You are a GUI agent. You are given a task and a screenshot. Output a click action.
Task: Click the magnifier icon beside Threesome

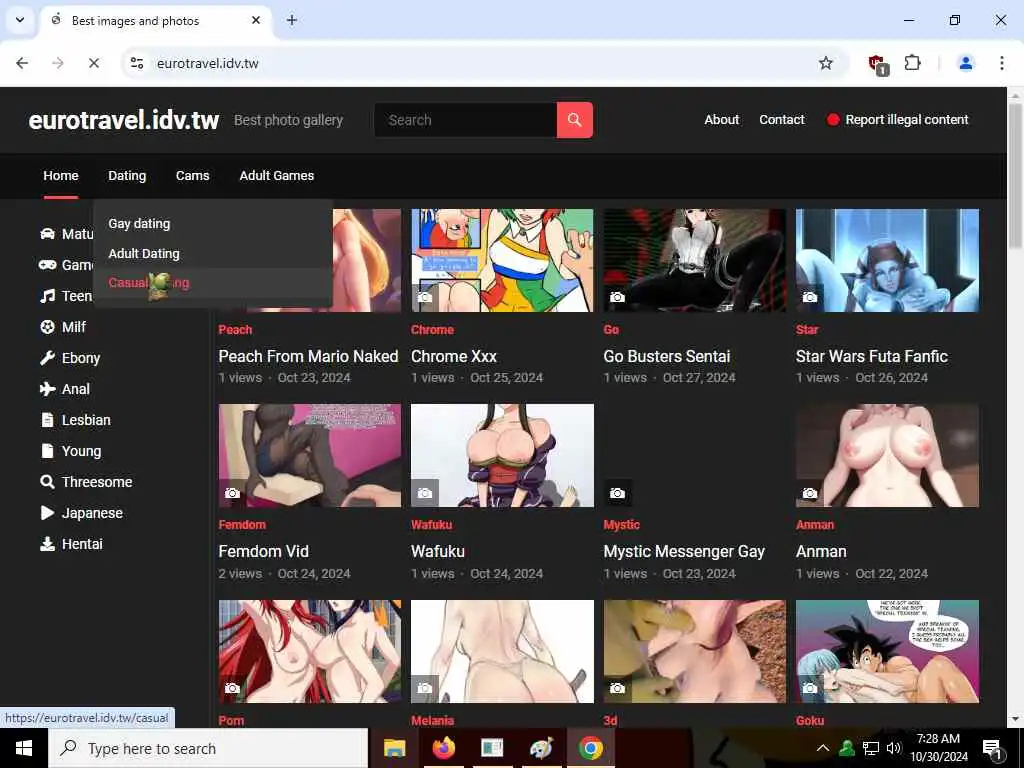tap(47, 482)
